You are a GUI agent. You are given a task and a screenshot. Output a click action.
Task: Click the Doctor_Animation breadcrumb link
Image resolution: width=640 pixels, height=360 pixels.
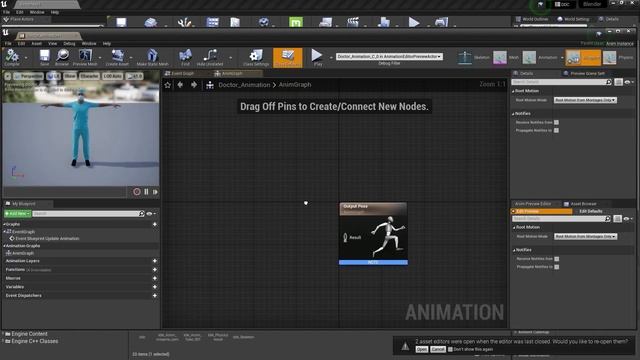point(244,85)
